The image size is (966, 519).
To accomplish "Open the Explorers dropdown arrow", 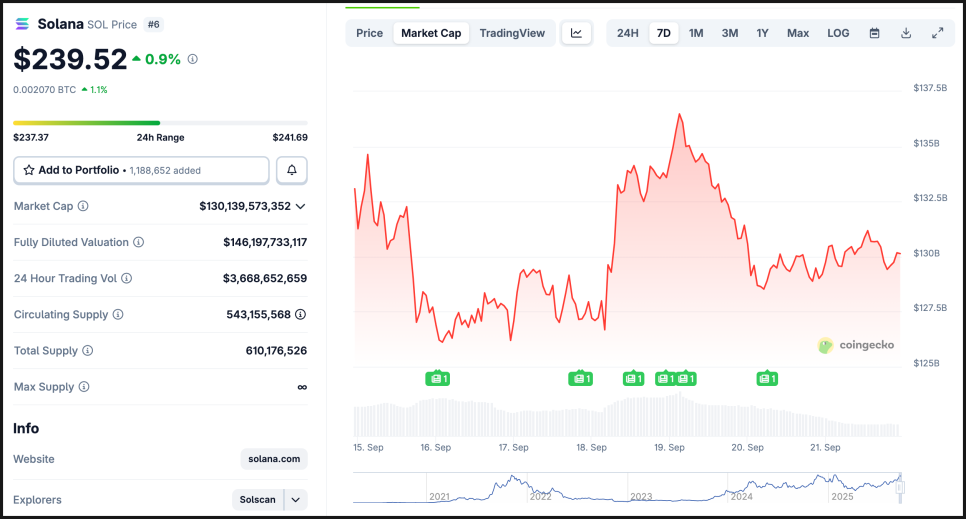I will [296, 500].
